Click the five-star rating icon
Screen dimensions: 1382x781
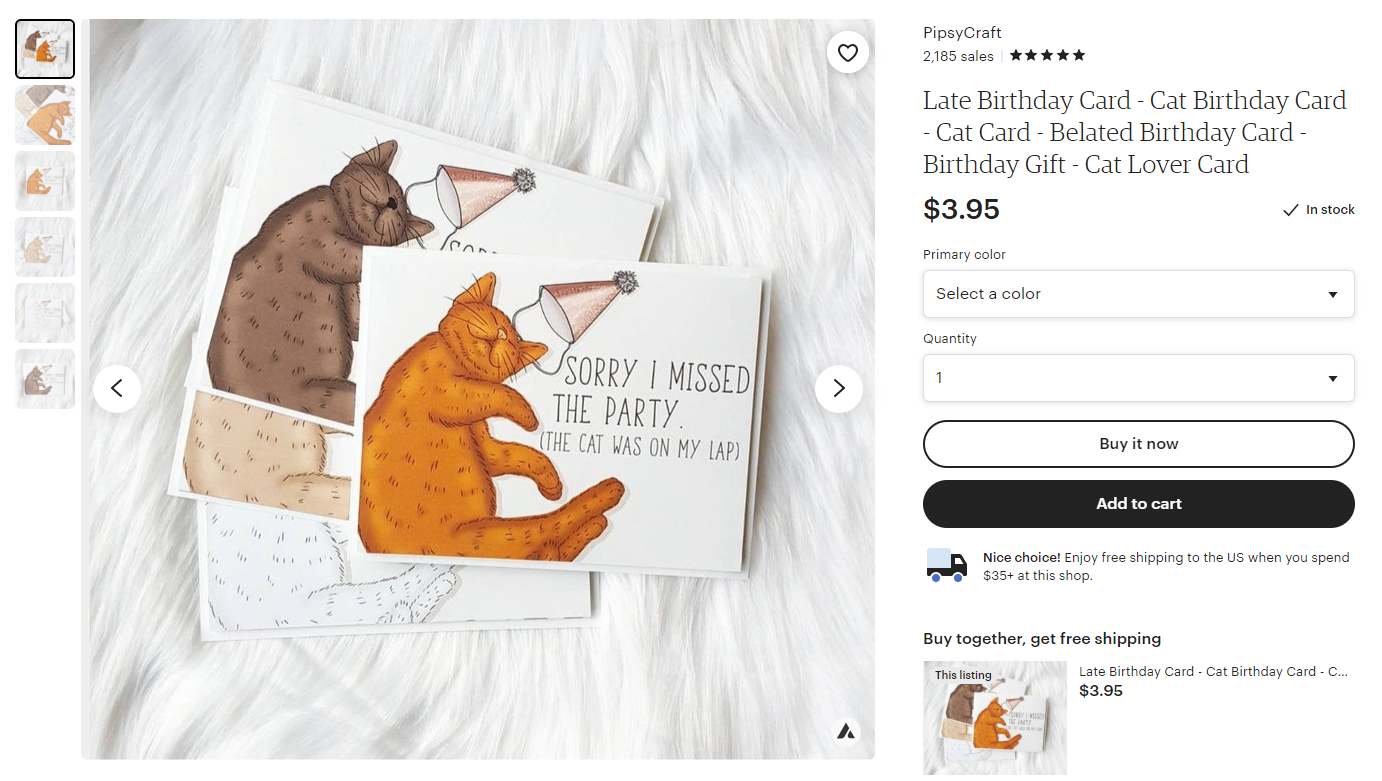tap(1046, 55)
